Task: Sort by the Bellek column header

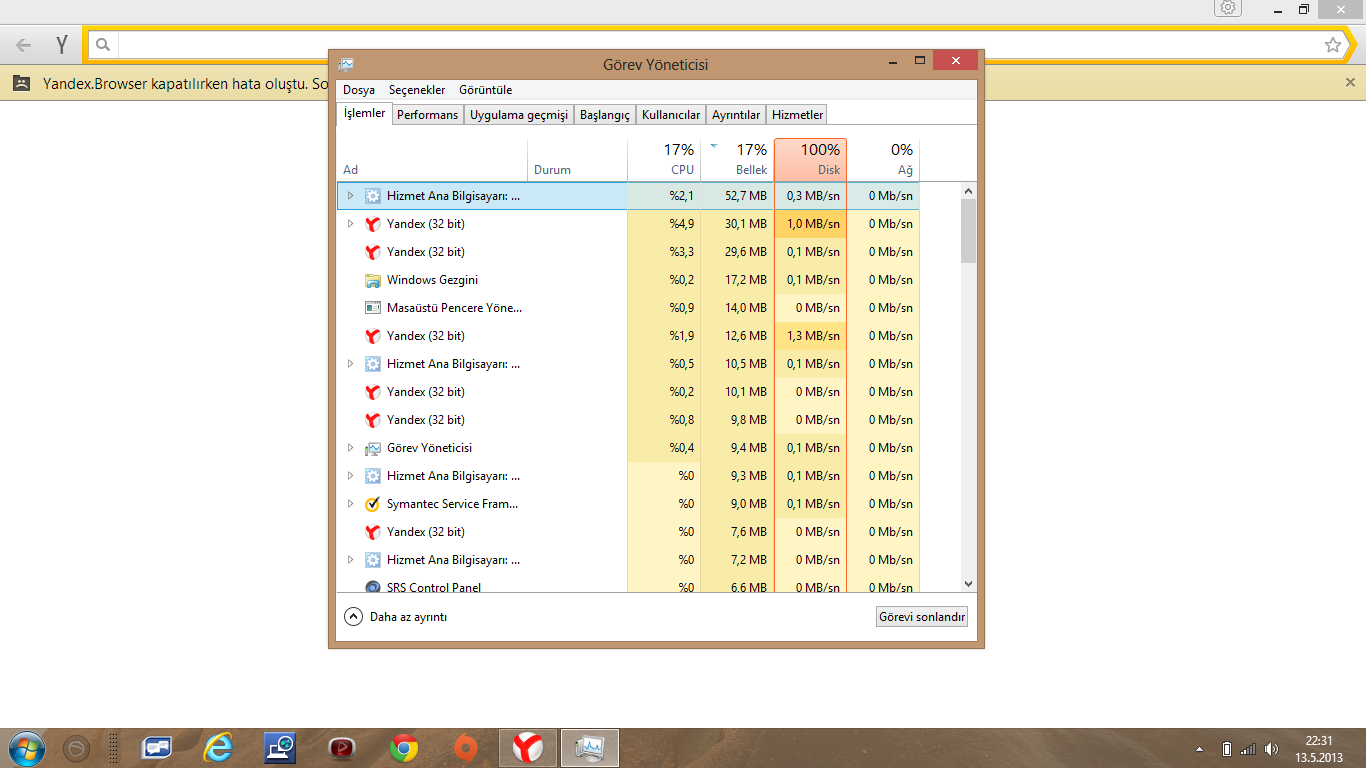Action: 737,160
